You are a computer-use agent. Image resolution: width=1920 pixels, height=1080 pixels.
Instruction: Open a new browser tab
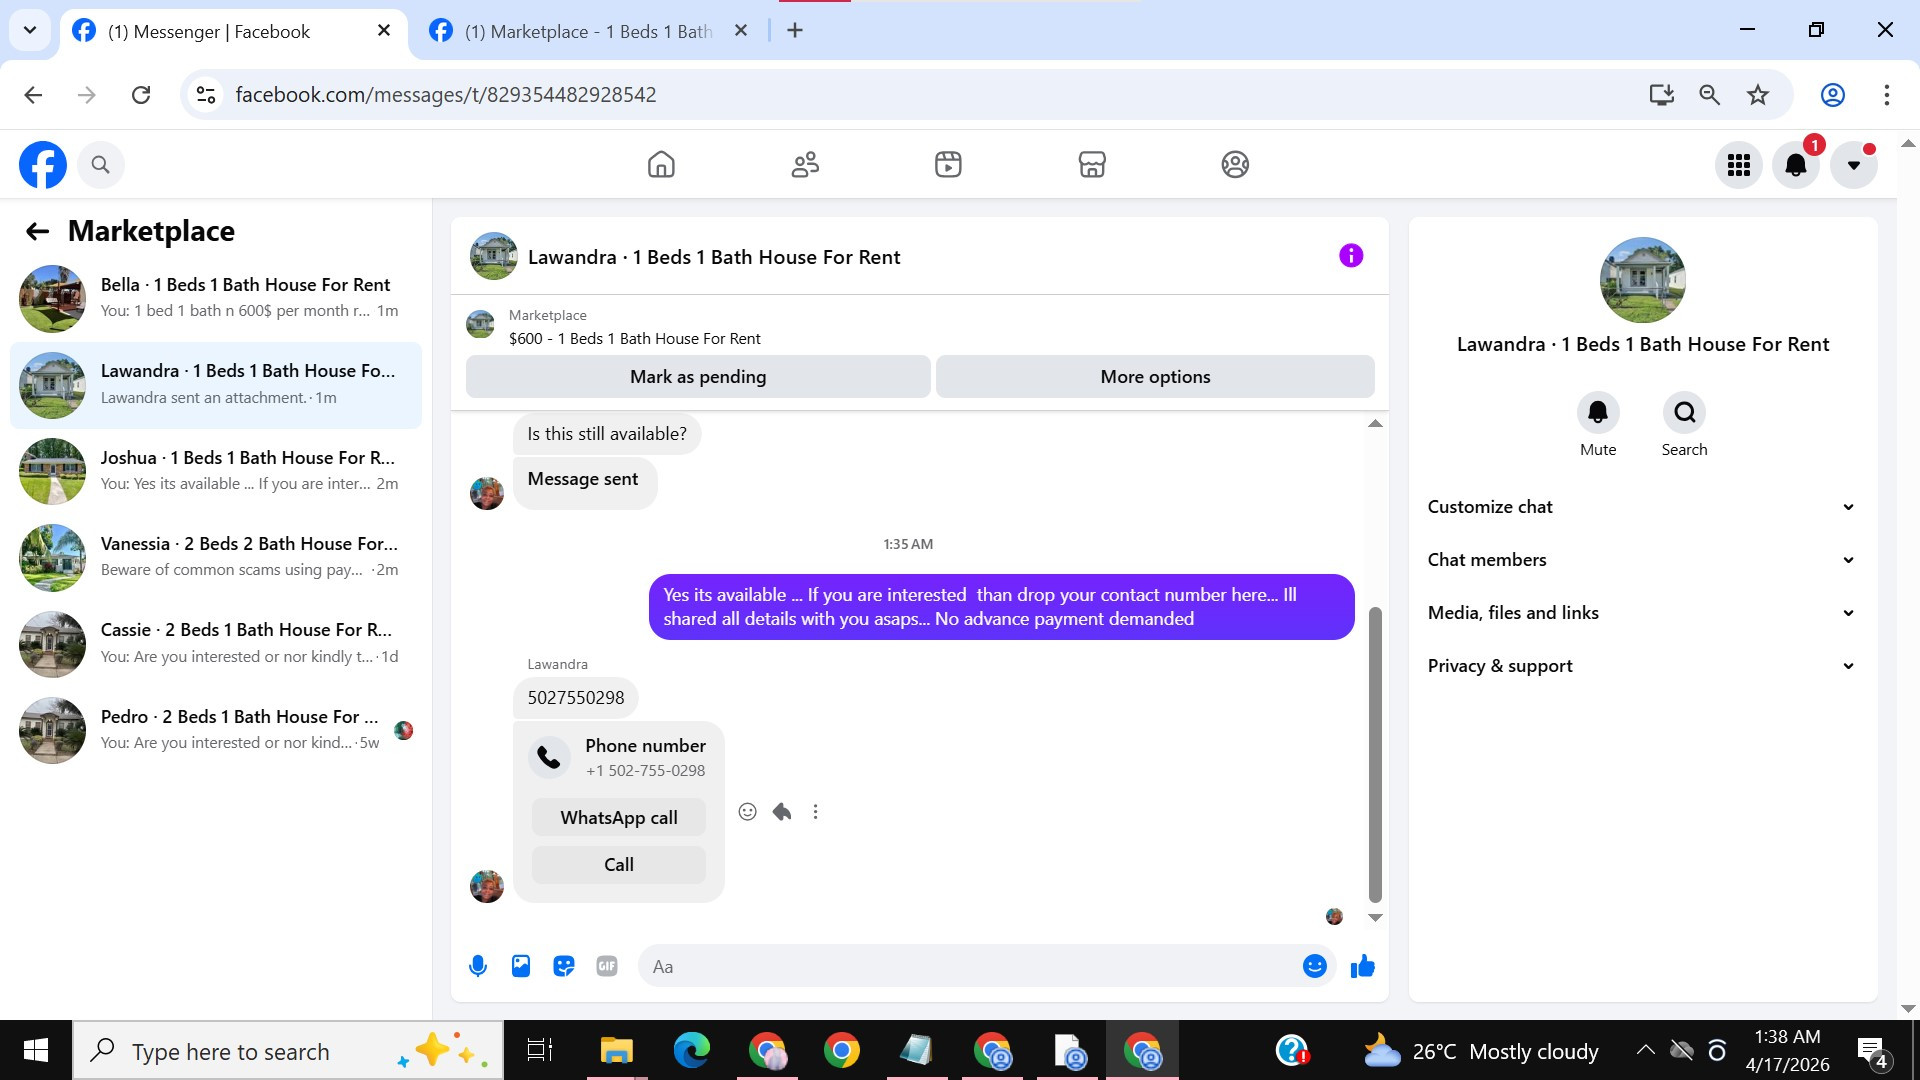click(795, 31)
